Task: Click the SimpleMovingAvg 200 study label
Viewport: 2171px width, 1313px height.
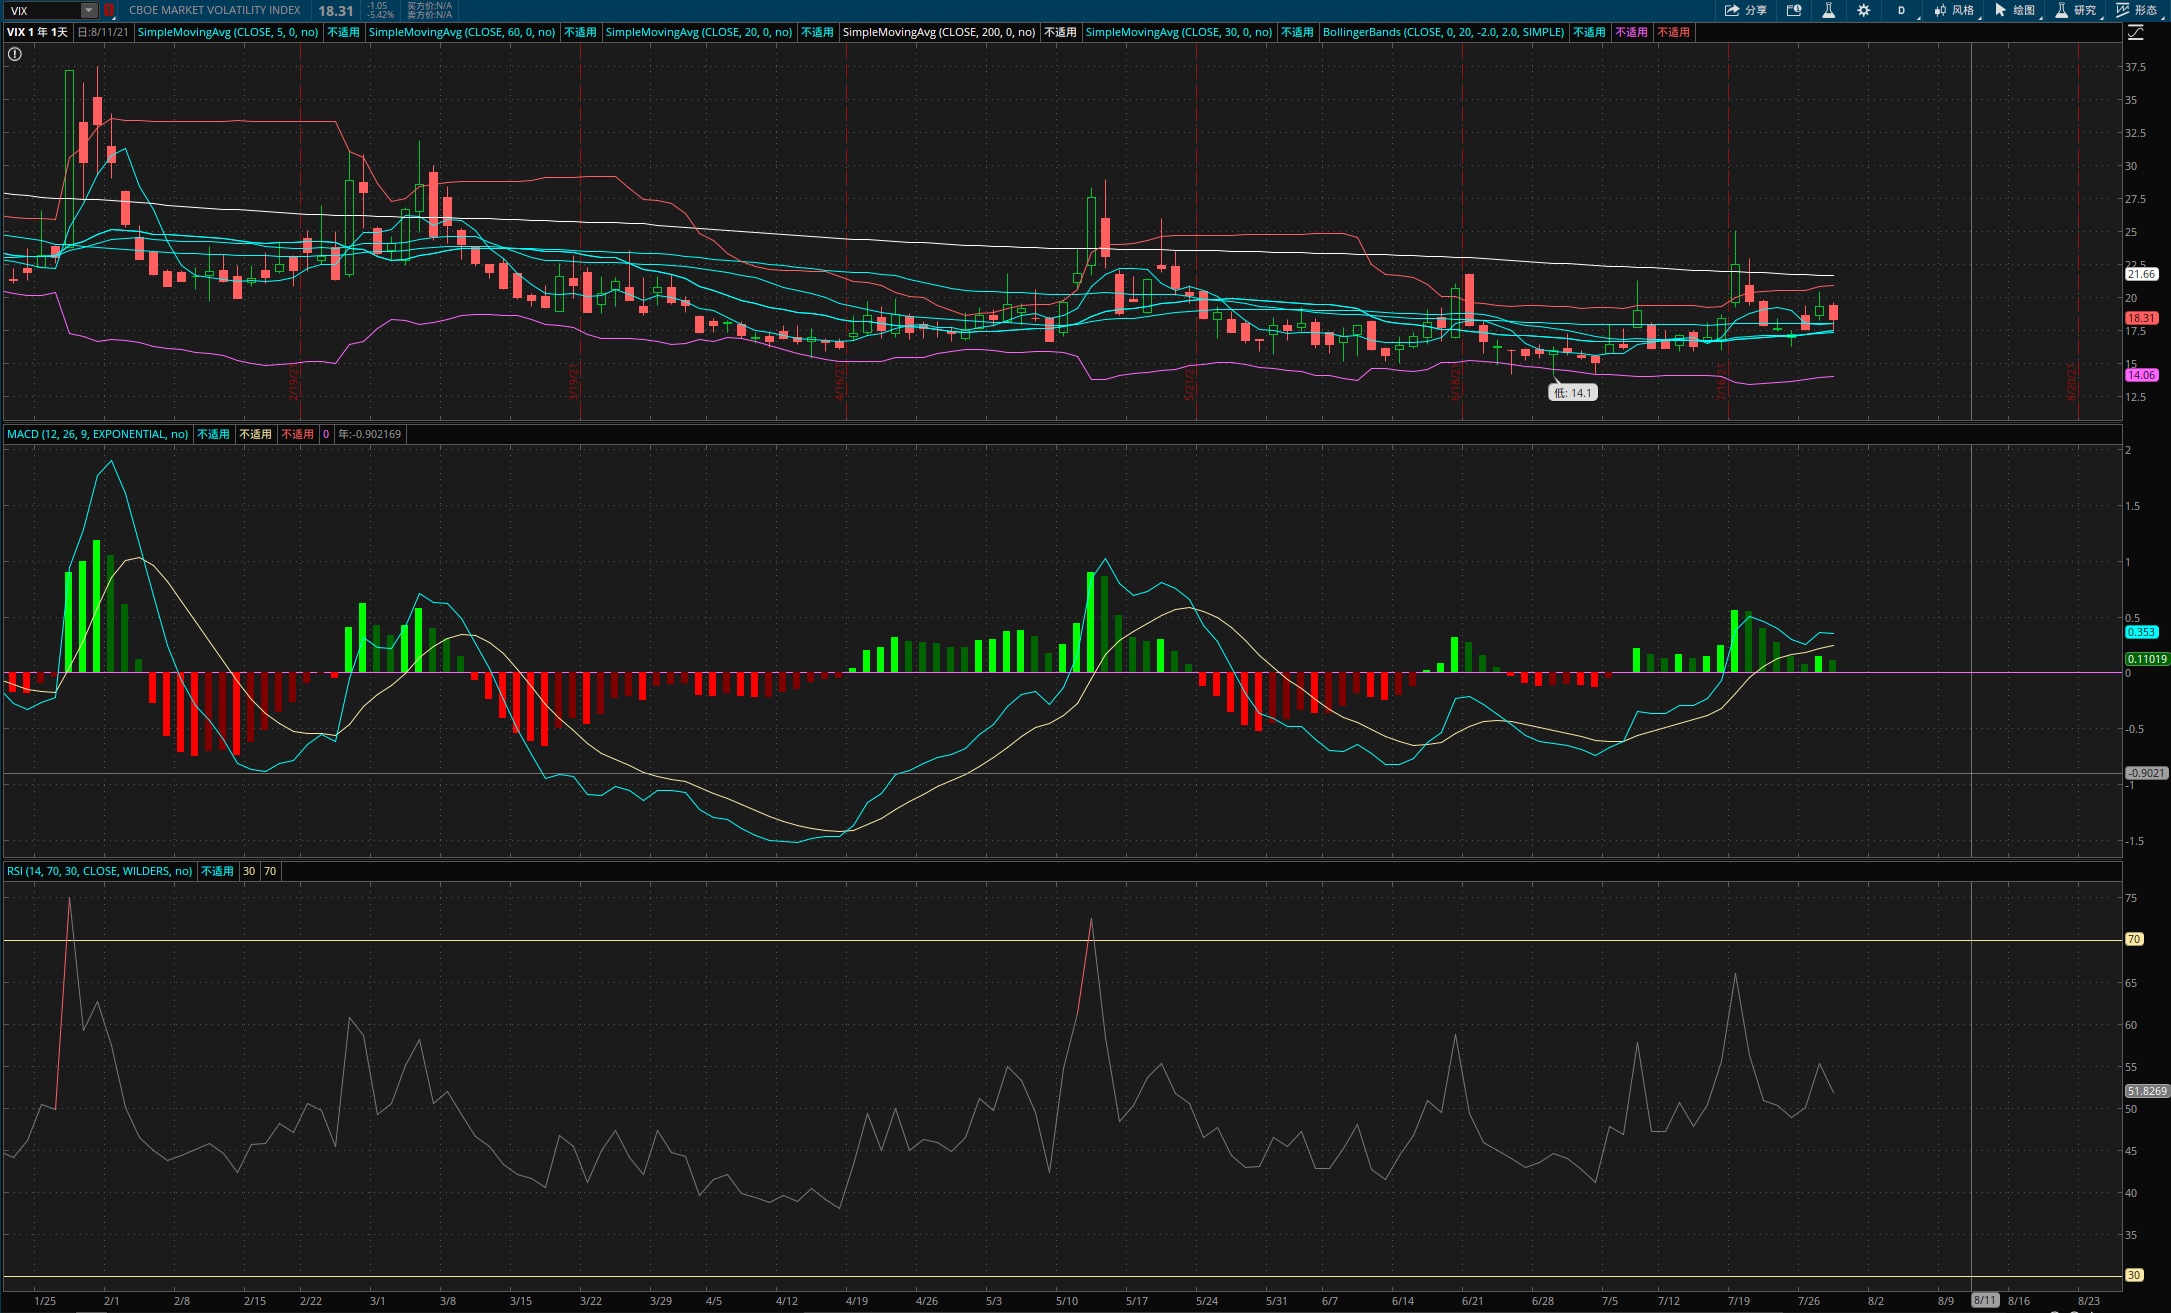Action: point(938,32)
